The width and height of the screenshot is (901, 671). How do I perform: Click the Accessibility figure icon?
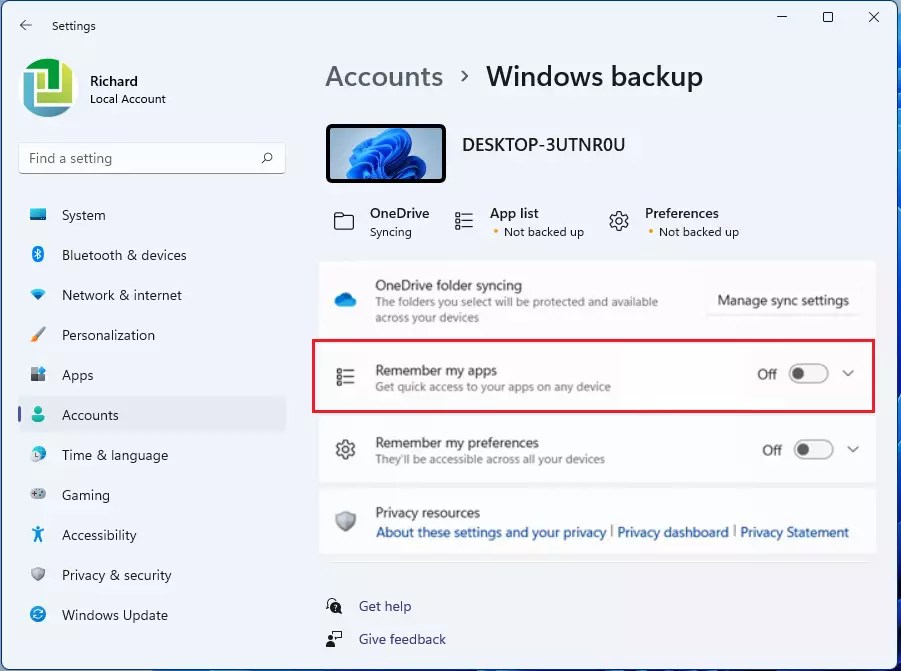pyautogui.click(x=38, y=534)
